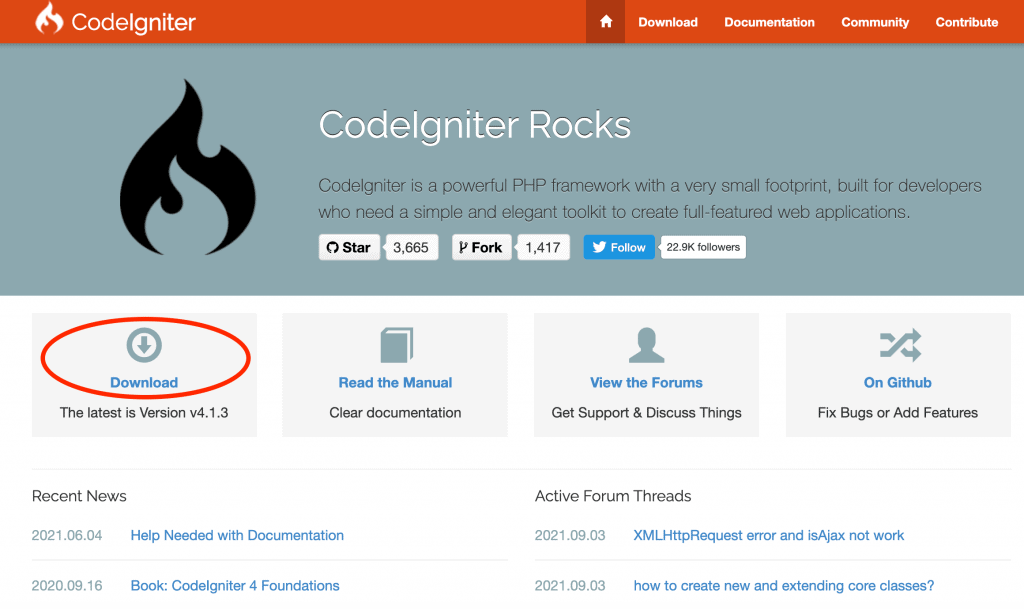Click the 'CodeIgniter Rocks' headline
The image size is (1024, 609).
pyautogui.click(x=475, y=125)
